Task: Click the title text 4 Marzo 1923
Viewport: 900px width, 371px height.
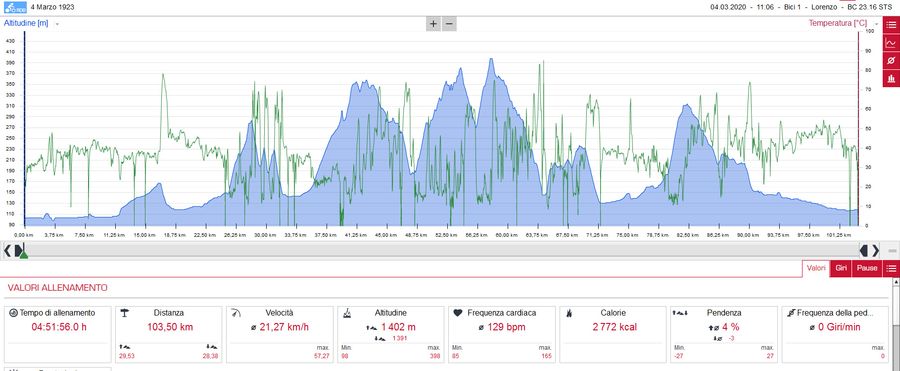Action: coord(52,7)
